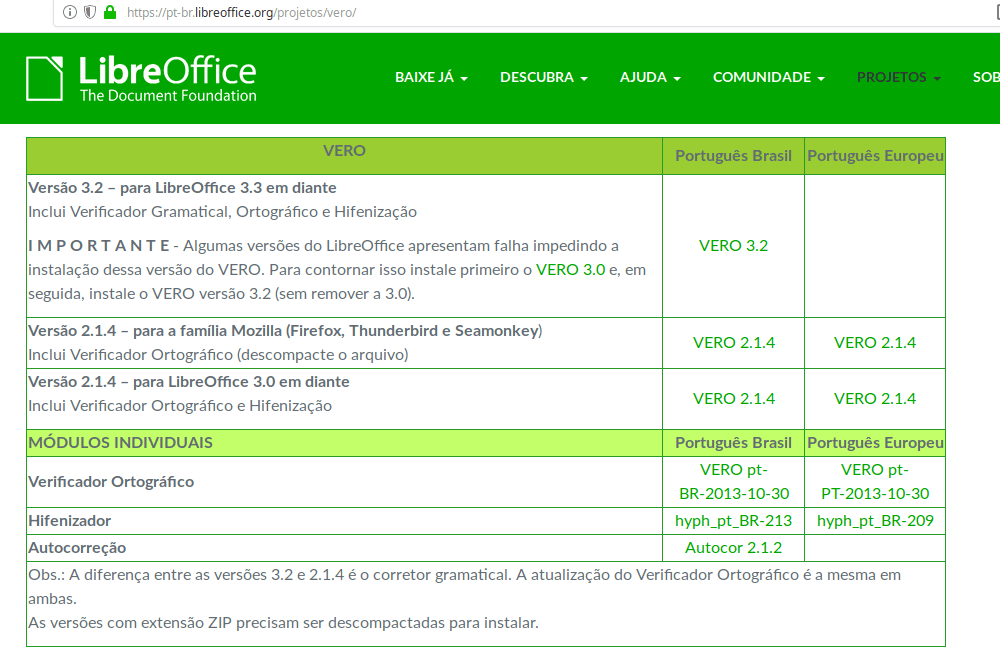Click the green secure connection padlock icon
The height and width of the screenshot is (667, 1000).
coord(109,13)
